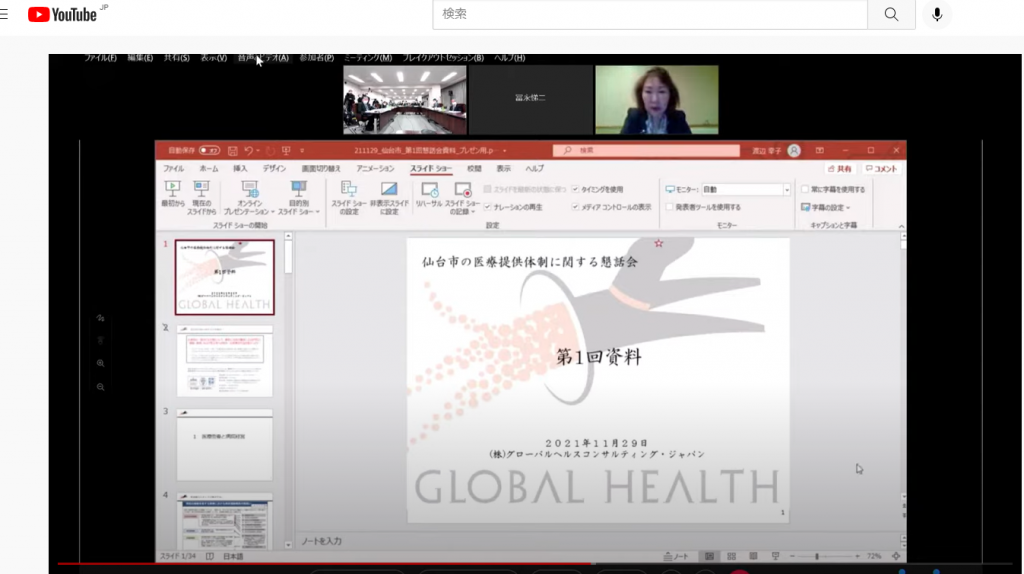Viewport: 1024px width, 574px height.
Task: Click the language indicator 日本語 in status bar
Action: click(233, 556)
